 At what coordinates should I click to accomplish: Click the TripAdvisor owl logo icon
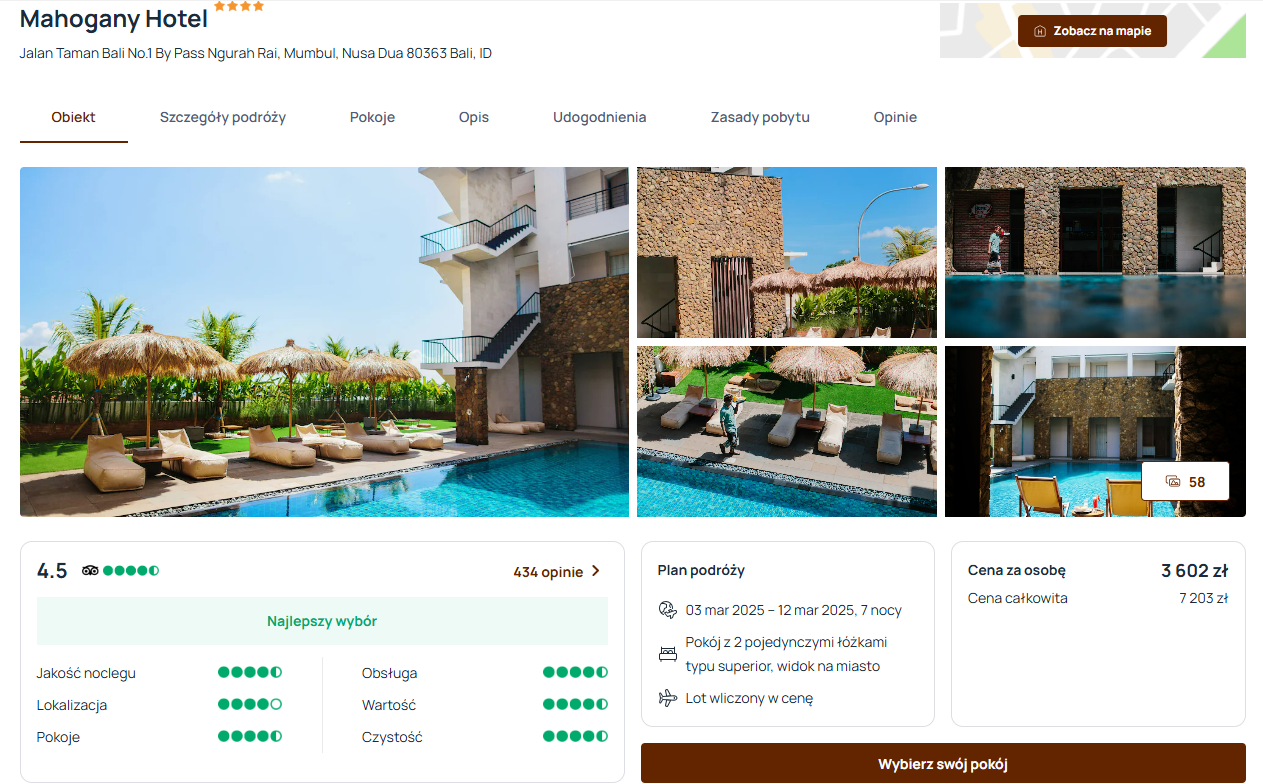coord(90,571)
